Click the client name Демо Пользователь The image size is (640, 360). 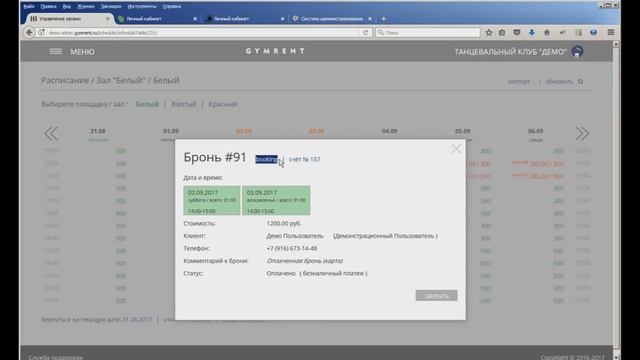pyautogui.click(x=295, y=236)
